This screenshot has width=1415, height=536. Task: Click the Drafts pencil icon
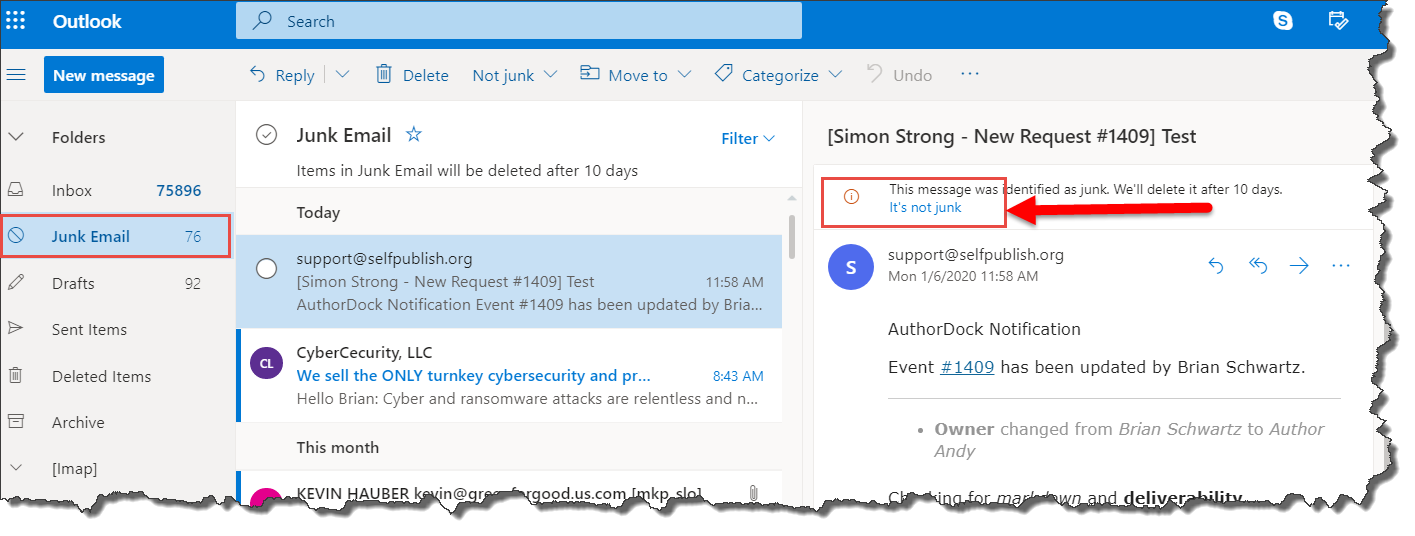[x=16, y=283]
